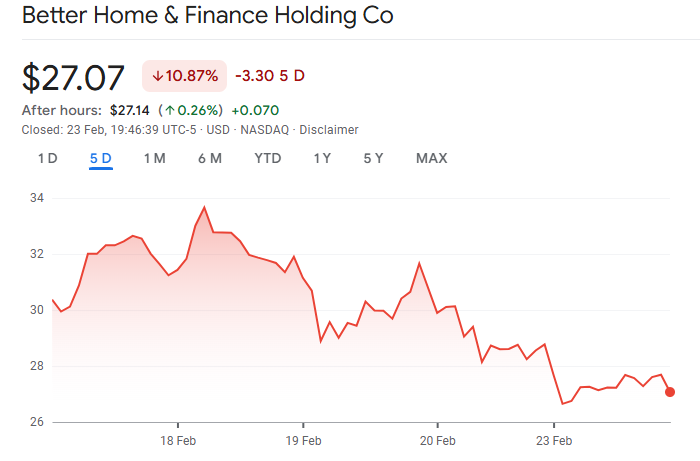The image size is (700, 461).
Task: Click the Better Home & Finance title
Action: point(207,17)
